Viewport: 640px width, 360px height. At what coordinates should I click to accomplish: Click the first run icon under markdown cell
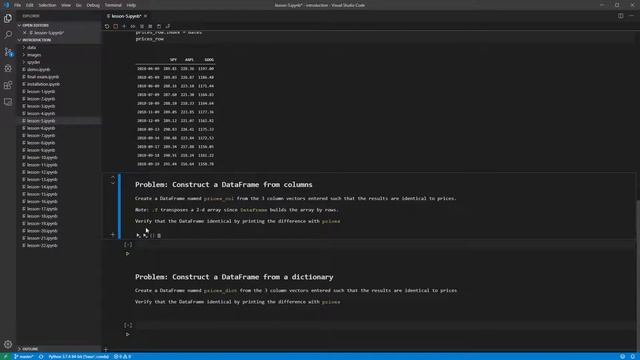tap(138, 236)
